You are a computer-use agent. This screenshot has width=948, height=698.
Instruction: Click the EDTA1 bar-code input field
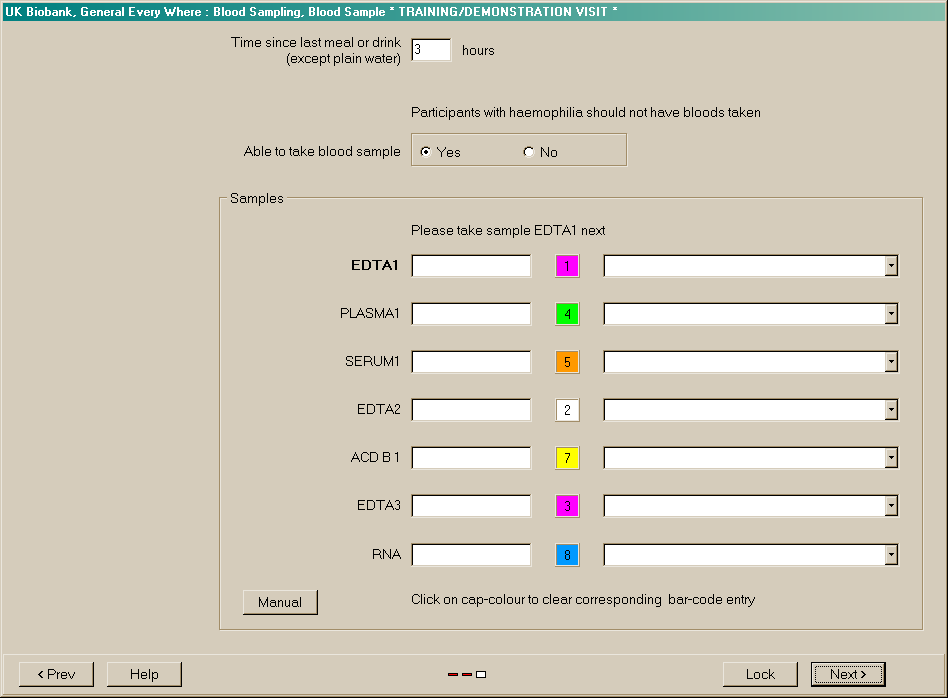click(471, 266)
